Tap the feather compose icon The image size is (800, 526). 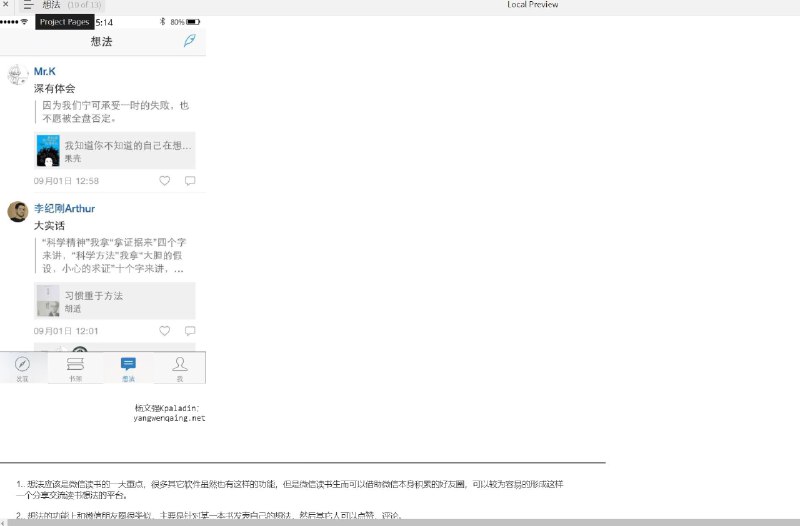coord(189,40)
